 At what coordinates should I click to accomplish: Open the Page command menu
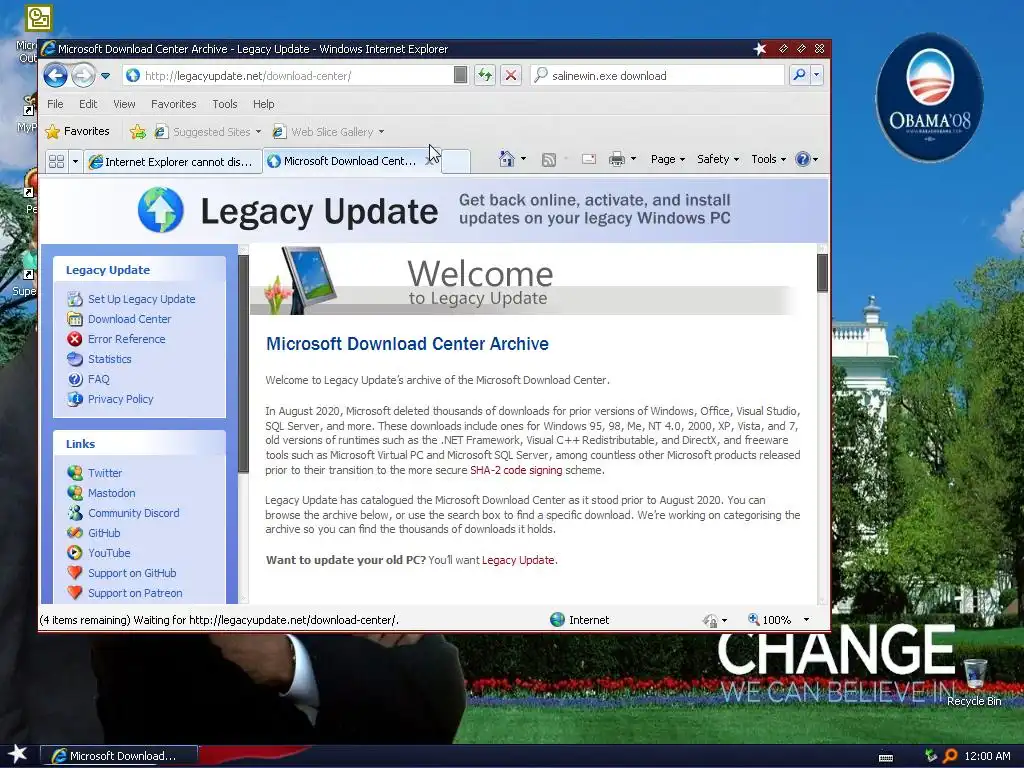[667, 159]
